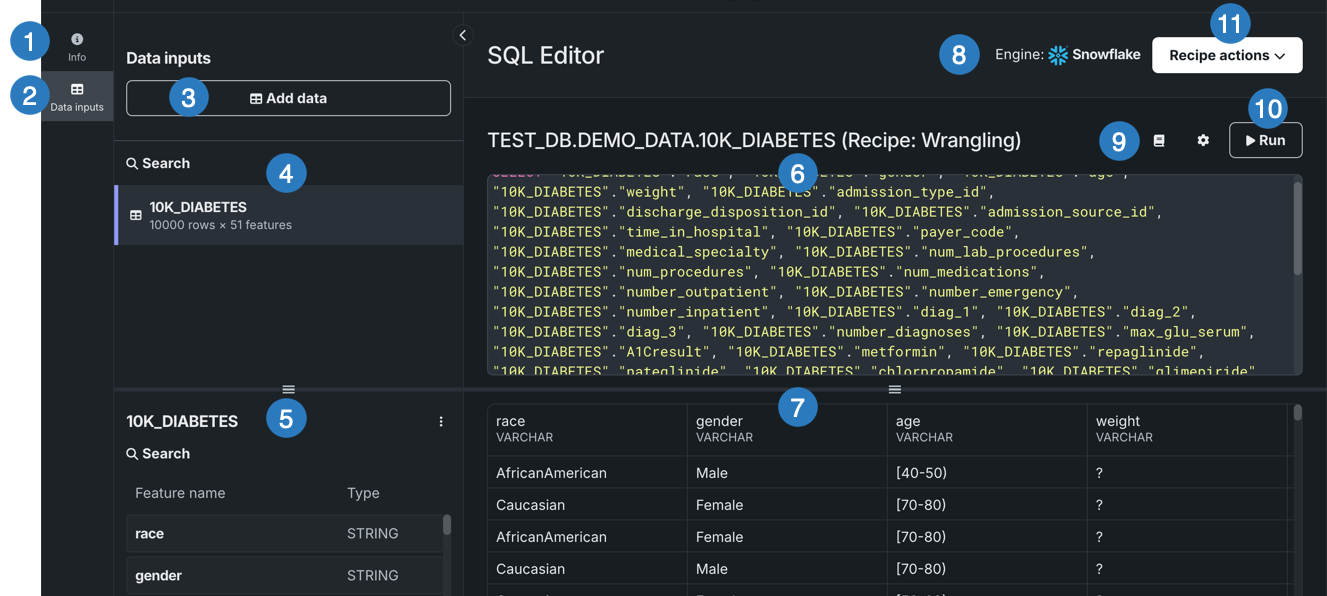Click the Snowflake engine logo
1327x596 pixels.
point(1059,56)
